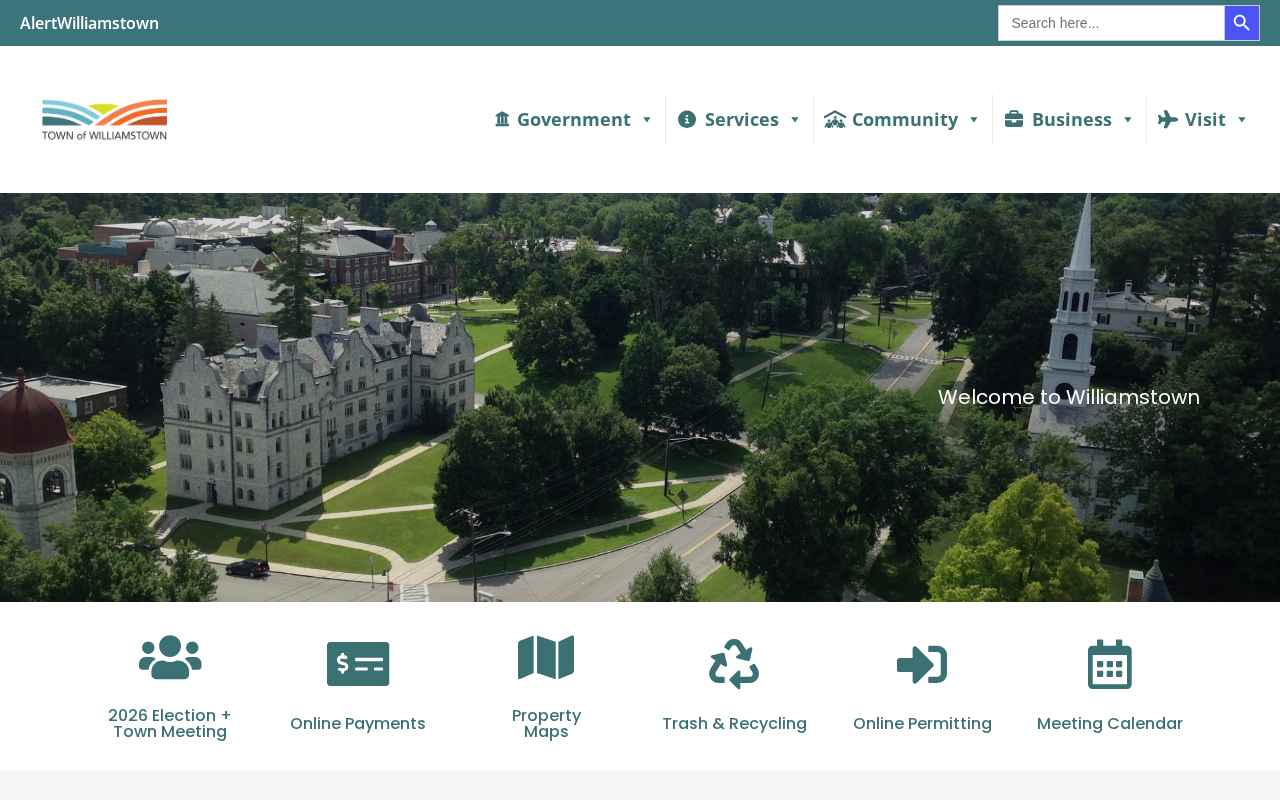Open the Services menu item
1280x800 pixels.
(x=739, y=119)
